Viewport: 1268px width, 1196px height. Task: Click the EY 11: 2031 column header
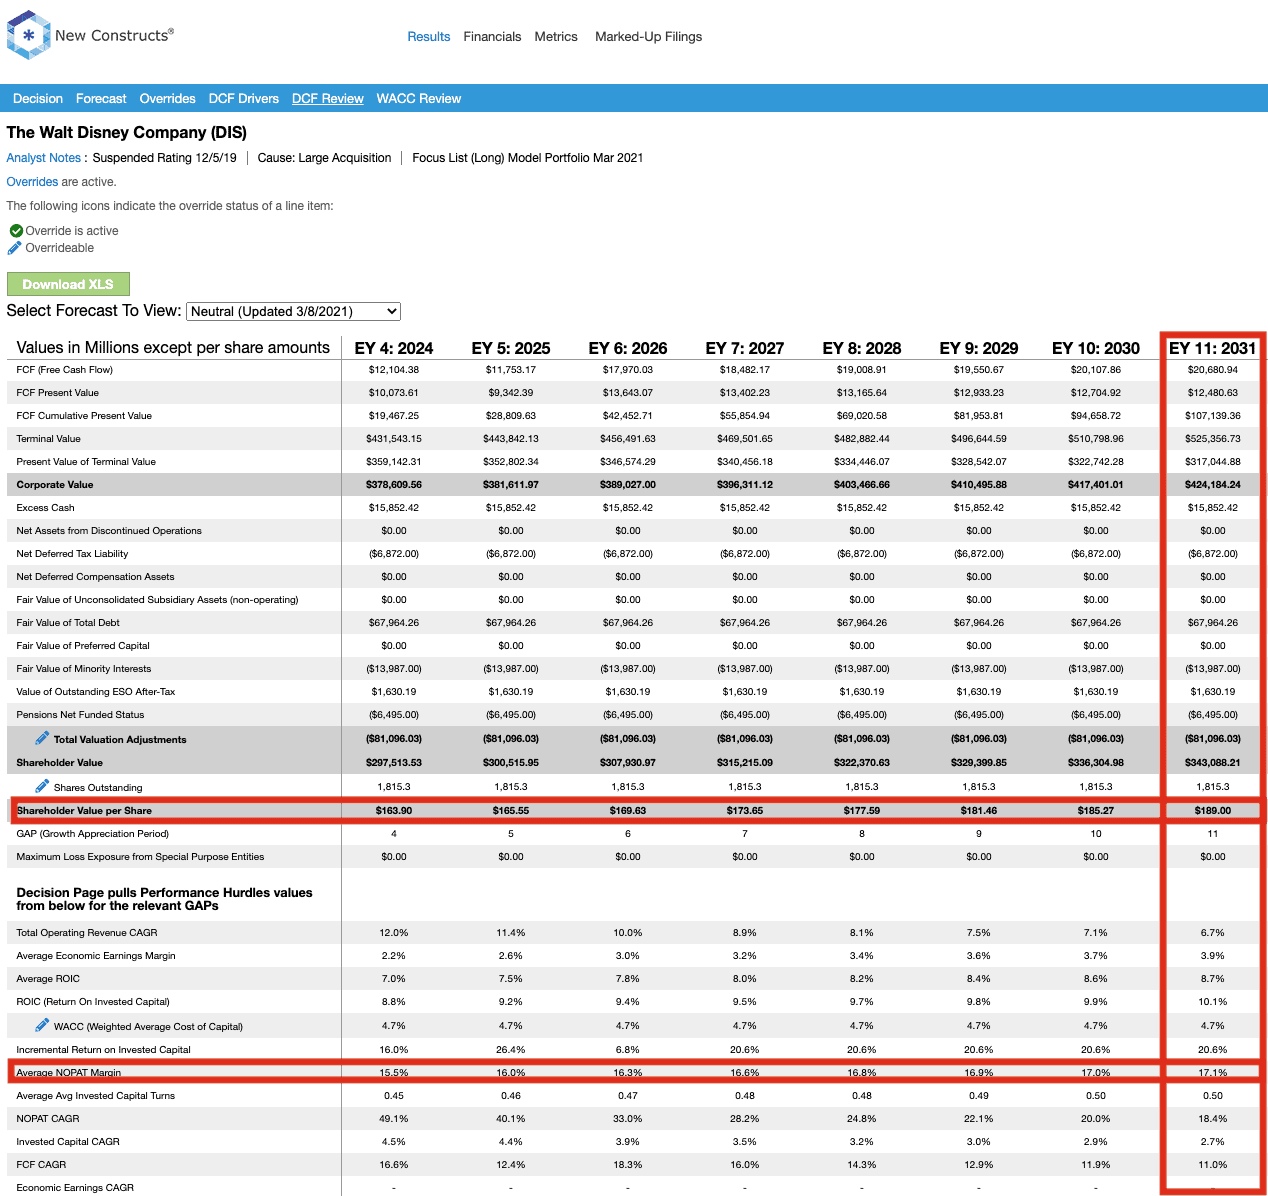(1213, 348)
